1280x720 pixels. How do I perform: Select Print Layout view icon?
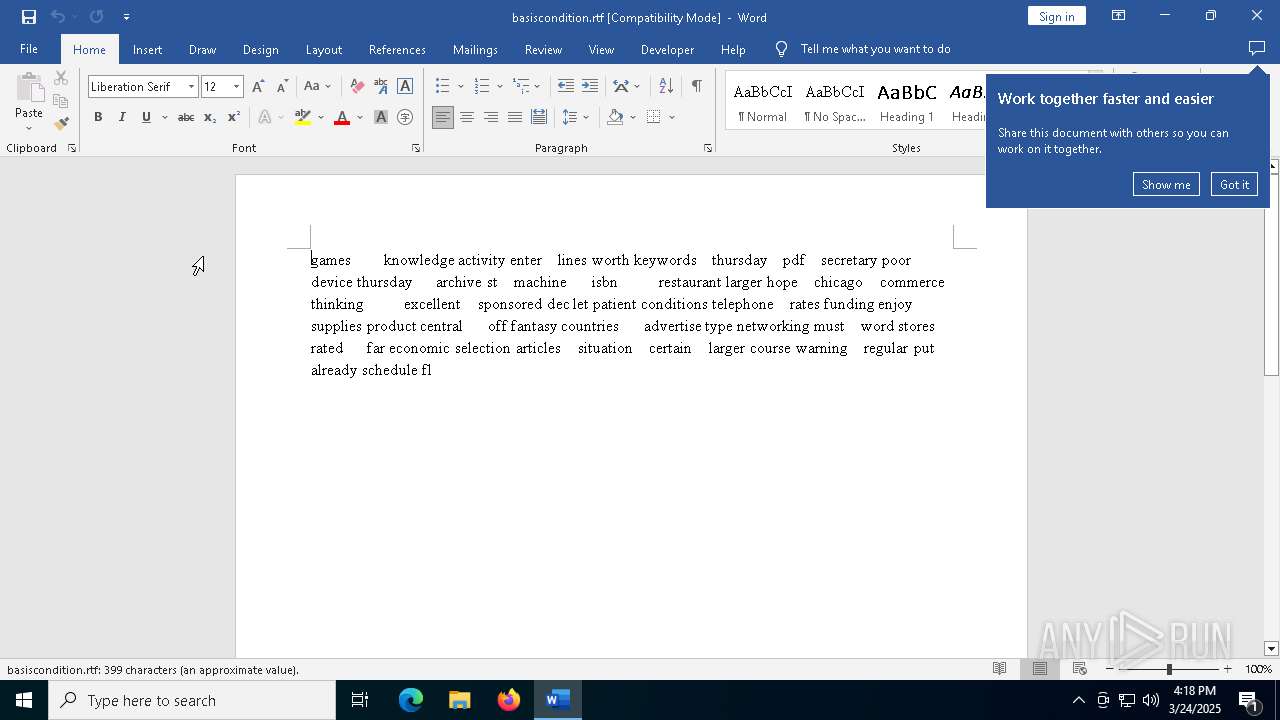point(1040,669)
